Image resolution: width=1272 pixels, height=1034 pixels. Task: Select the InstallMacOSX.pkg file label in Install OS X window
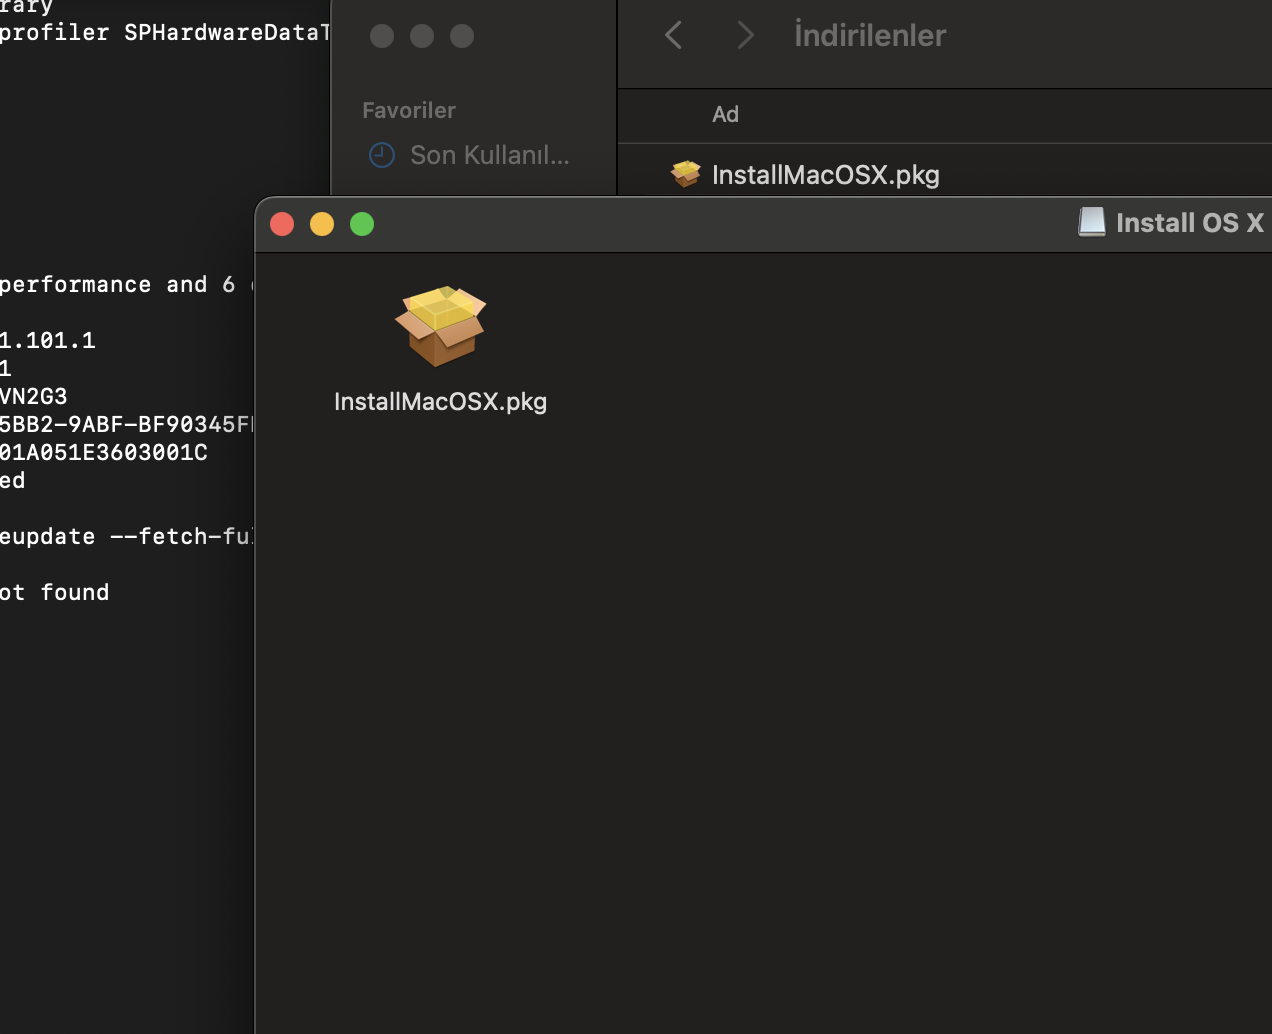pos(441,402)
